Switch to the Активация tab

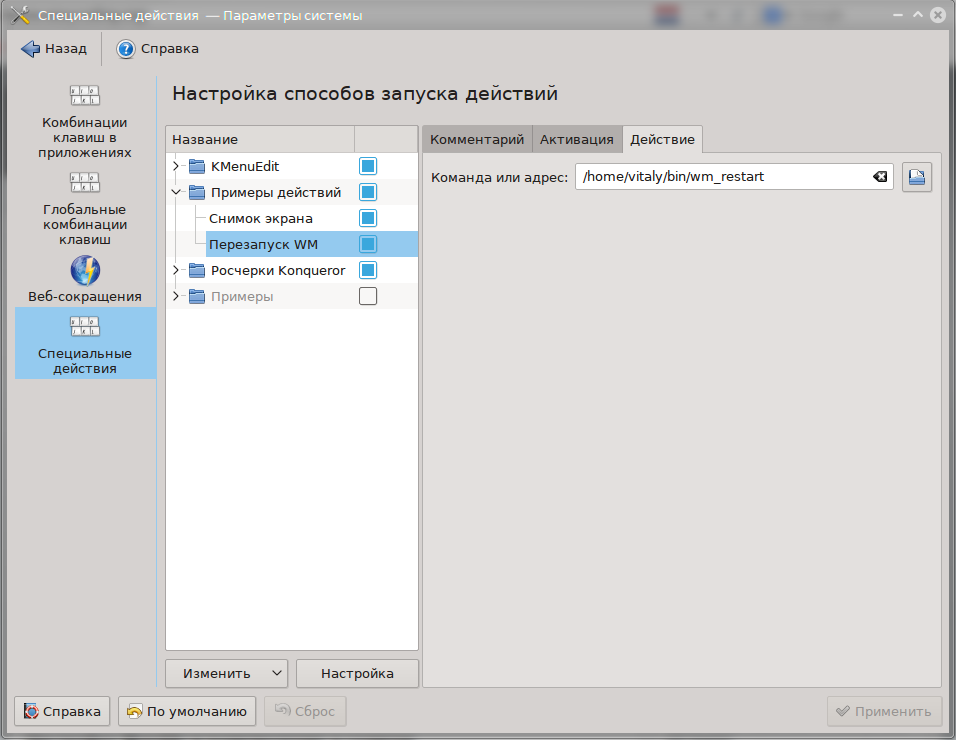pos(576,139)
